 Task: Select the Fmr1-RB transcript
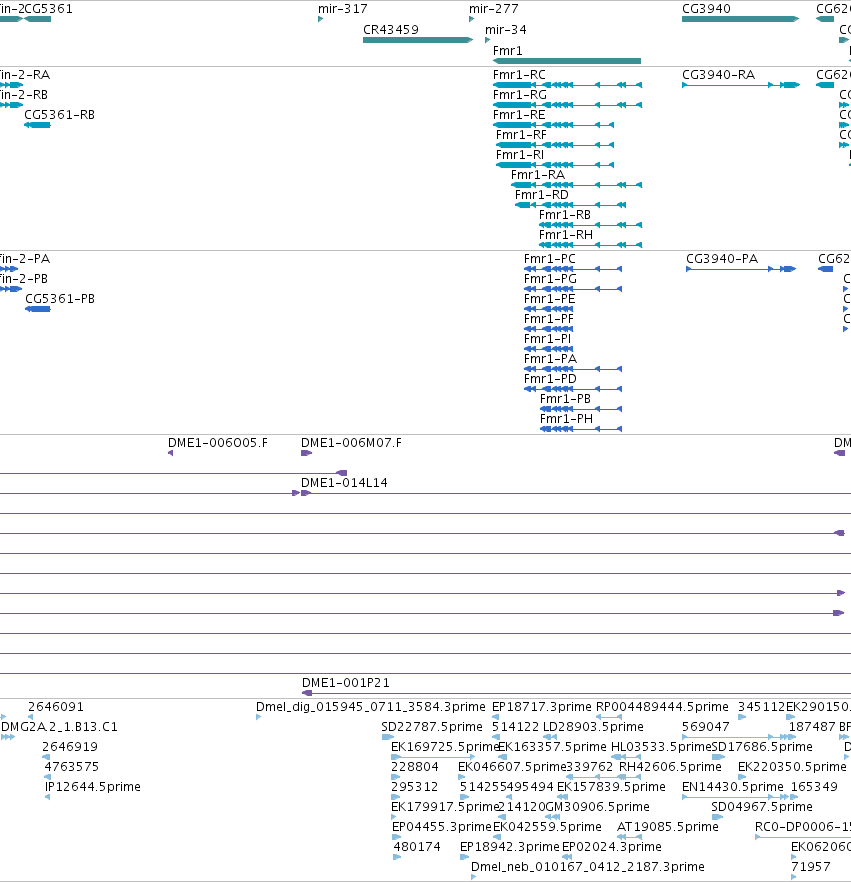coord(591,225)
